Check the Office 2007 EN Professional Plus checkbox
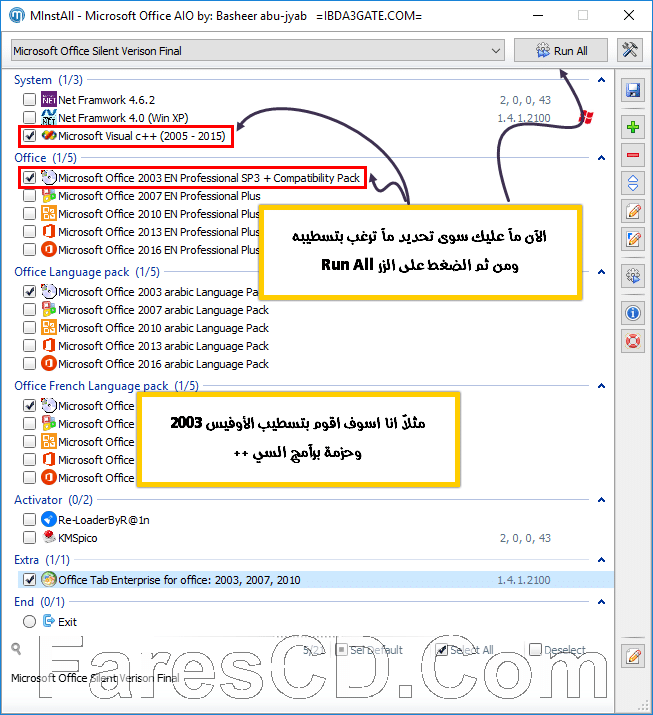This screenshot has height=715, width=653. pos(29,196)
